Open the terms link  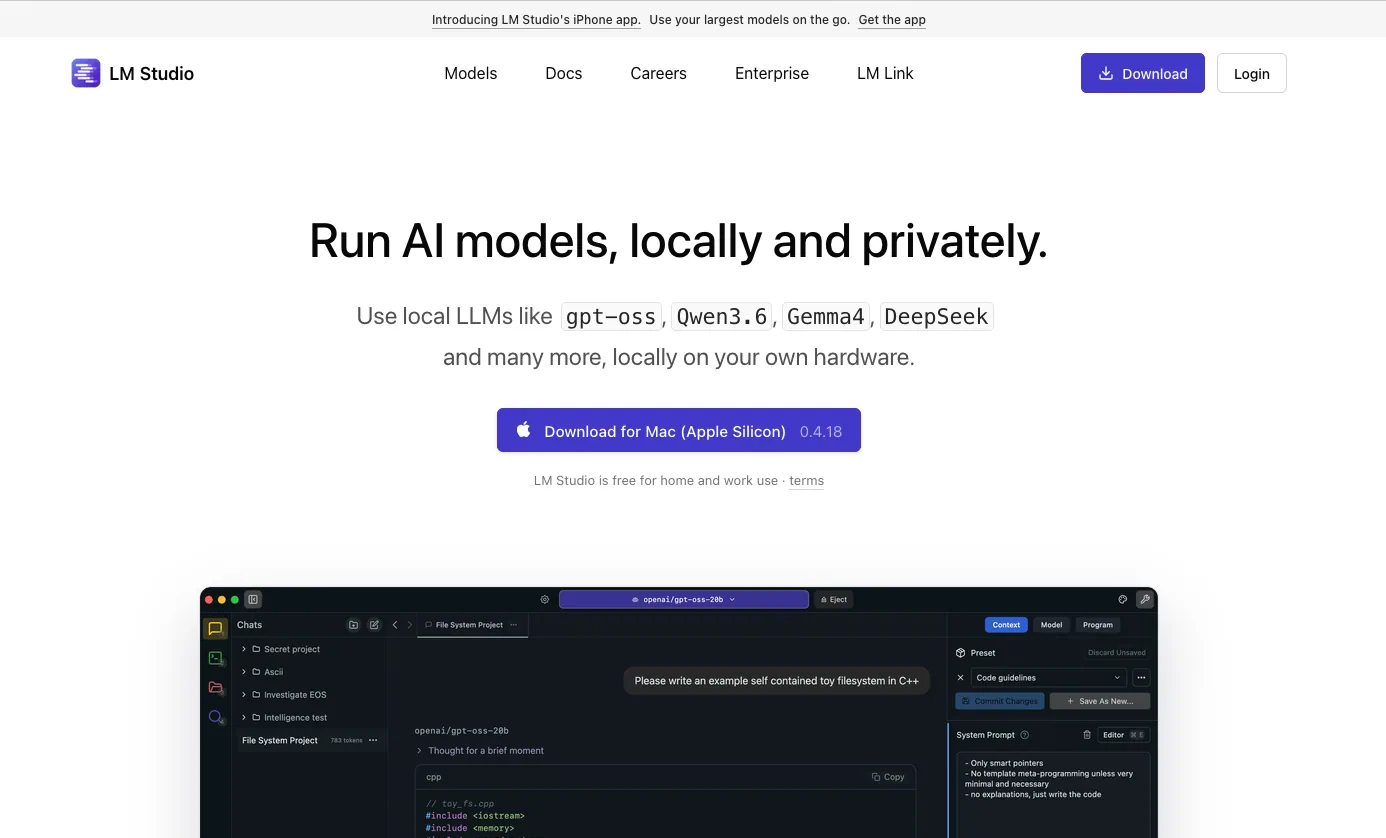[x=806, y=481]
